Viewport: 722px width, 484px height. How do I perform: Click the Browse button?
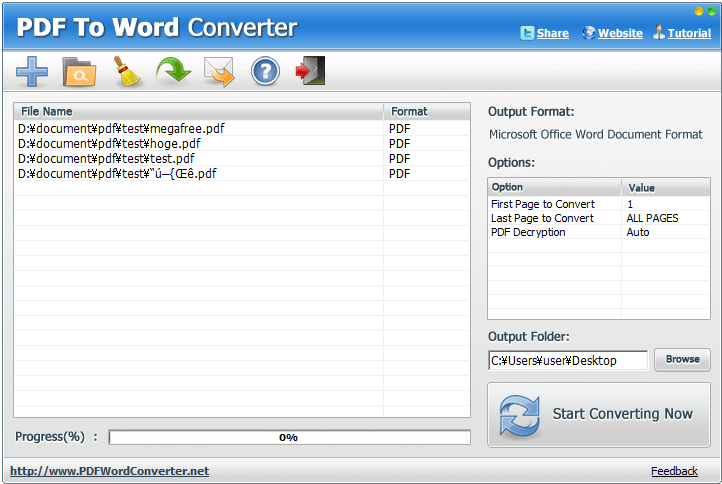coord(682,359)
